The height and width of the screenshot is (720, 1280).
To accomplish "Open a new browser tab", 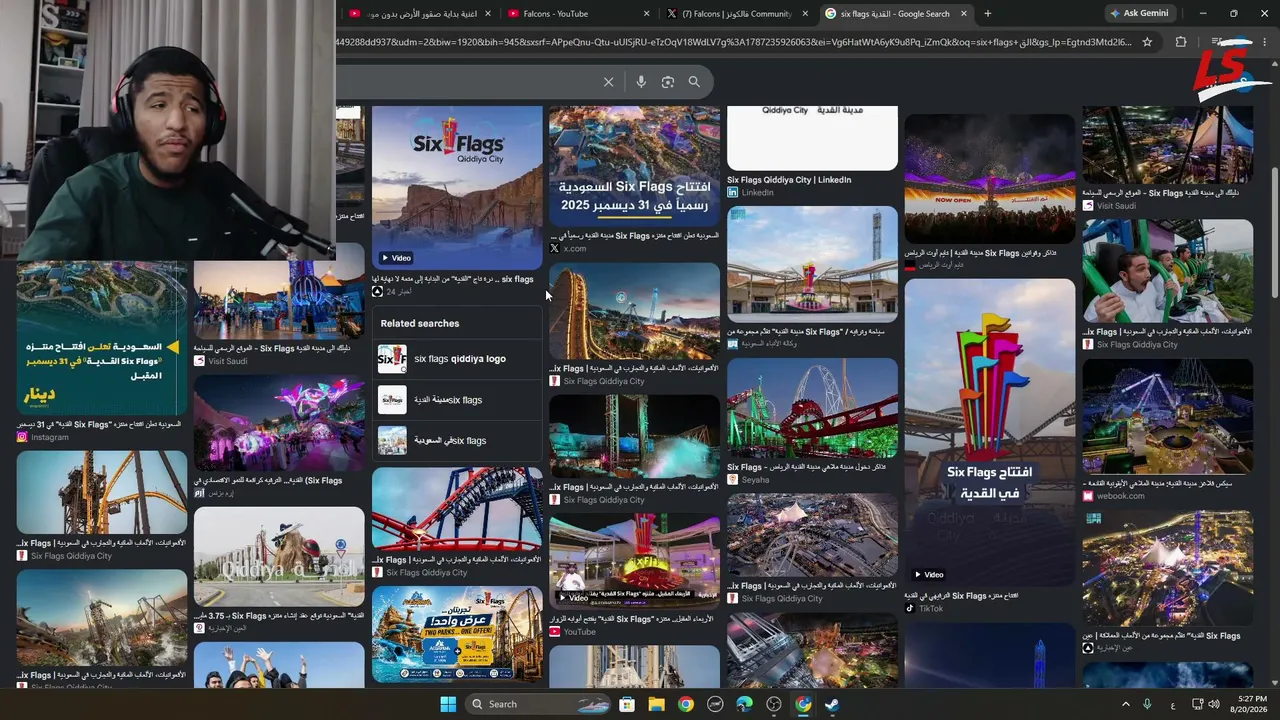I will click(x=988, y=14).
